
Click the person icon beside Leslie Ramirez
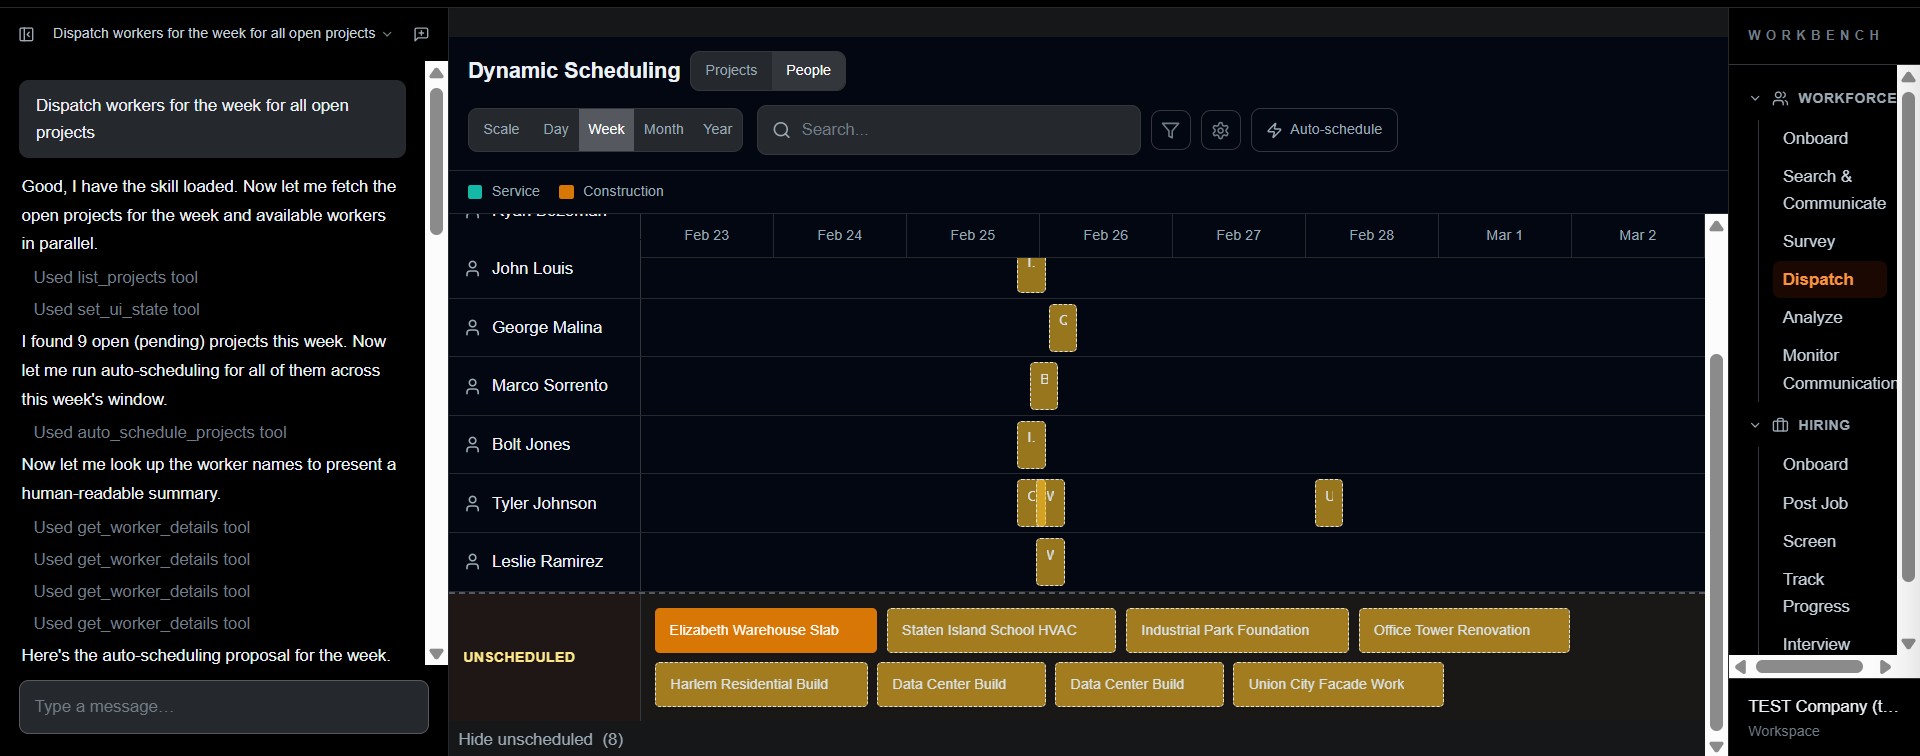pyautogui.click(x=473, y=562)
